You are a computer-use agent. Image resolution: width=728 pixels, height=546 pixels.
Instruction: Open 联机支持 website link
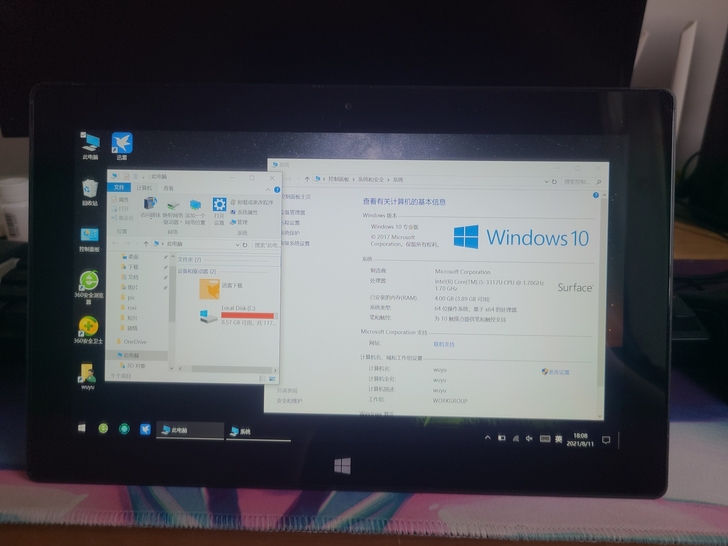click(444, 344)
